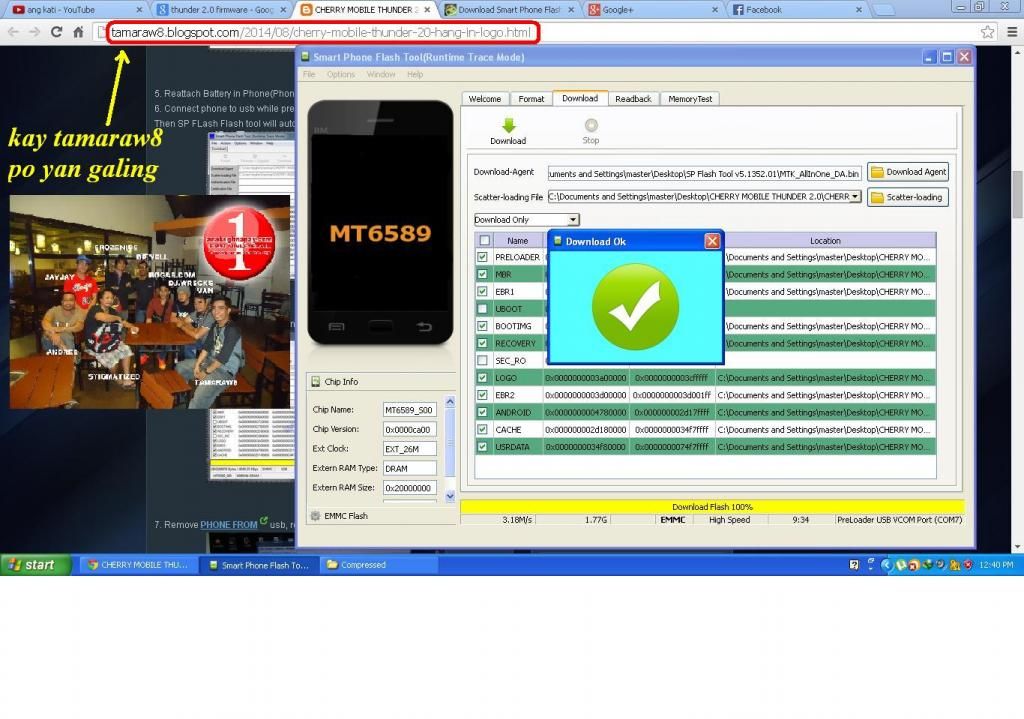Go forward in the Chrome browser
Image resolution: width=1024 pixels, height=719 pixels.
click(x=34, y=31)
